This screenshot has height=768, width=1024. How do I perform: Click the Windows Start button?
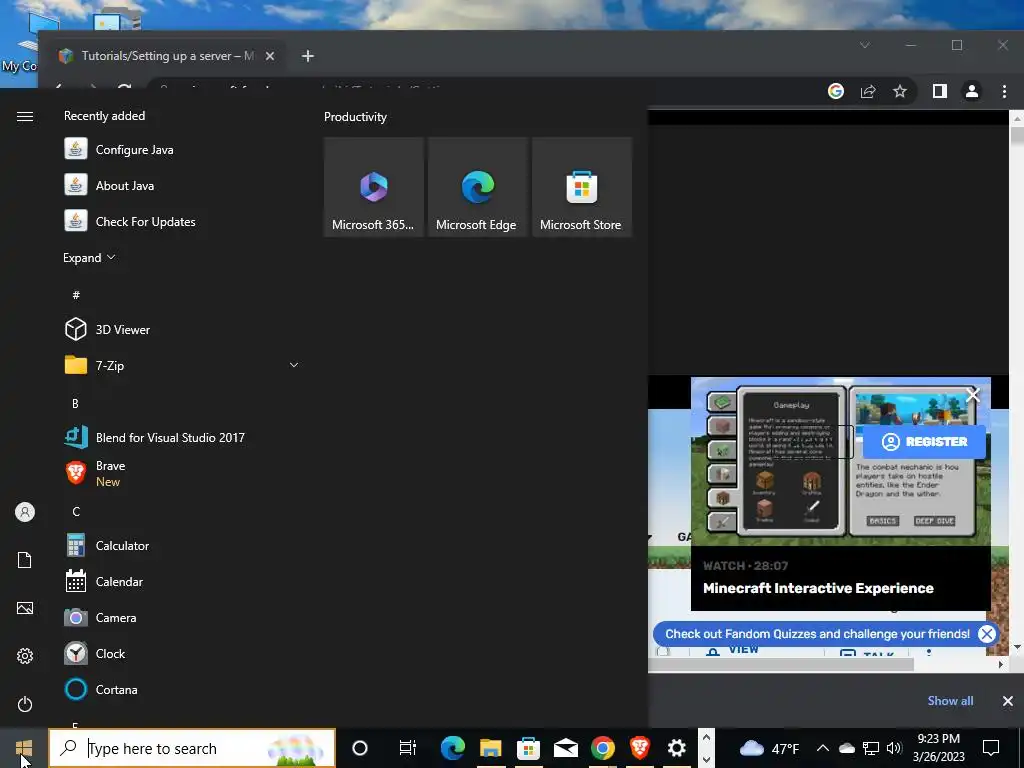tap(24, 748)
